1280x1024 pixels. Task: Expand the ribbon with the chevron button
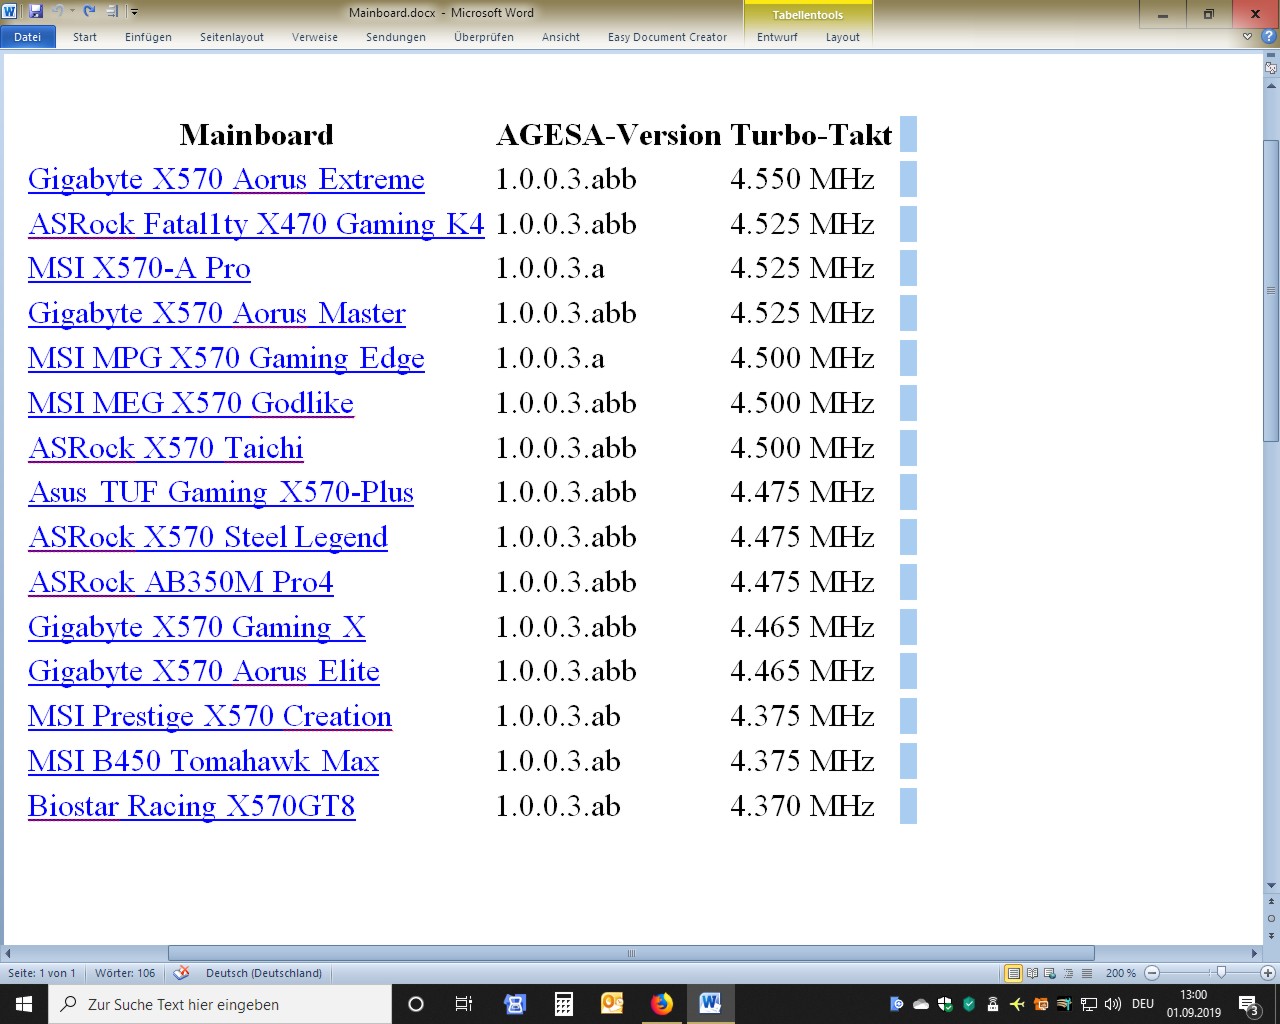[1247, 37]
